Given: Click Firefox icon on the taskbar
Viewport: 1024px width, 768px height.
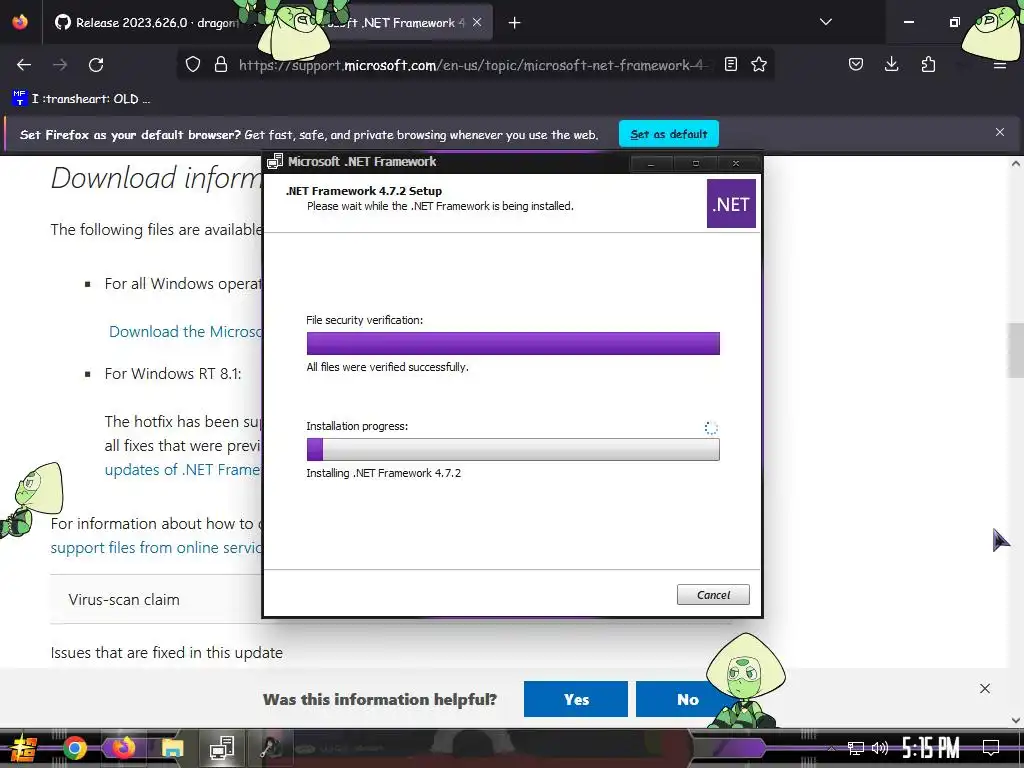Looking at the screenshot, I should coord(123,748).
